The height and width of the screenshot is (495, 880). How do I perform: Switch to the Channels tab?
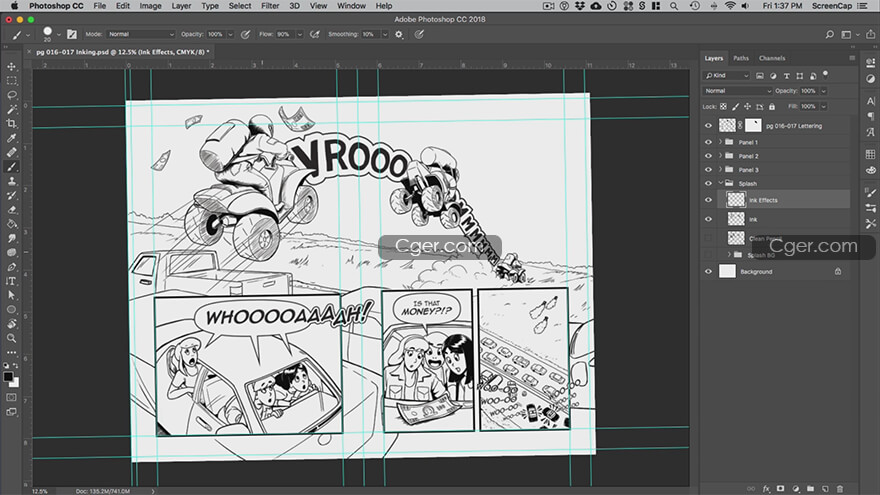click(772, 58)
